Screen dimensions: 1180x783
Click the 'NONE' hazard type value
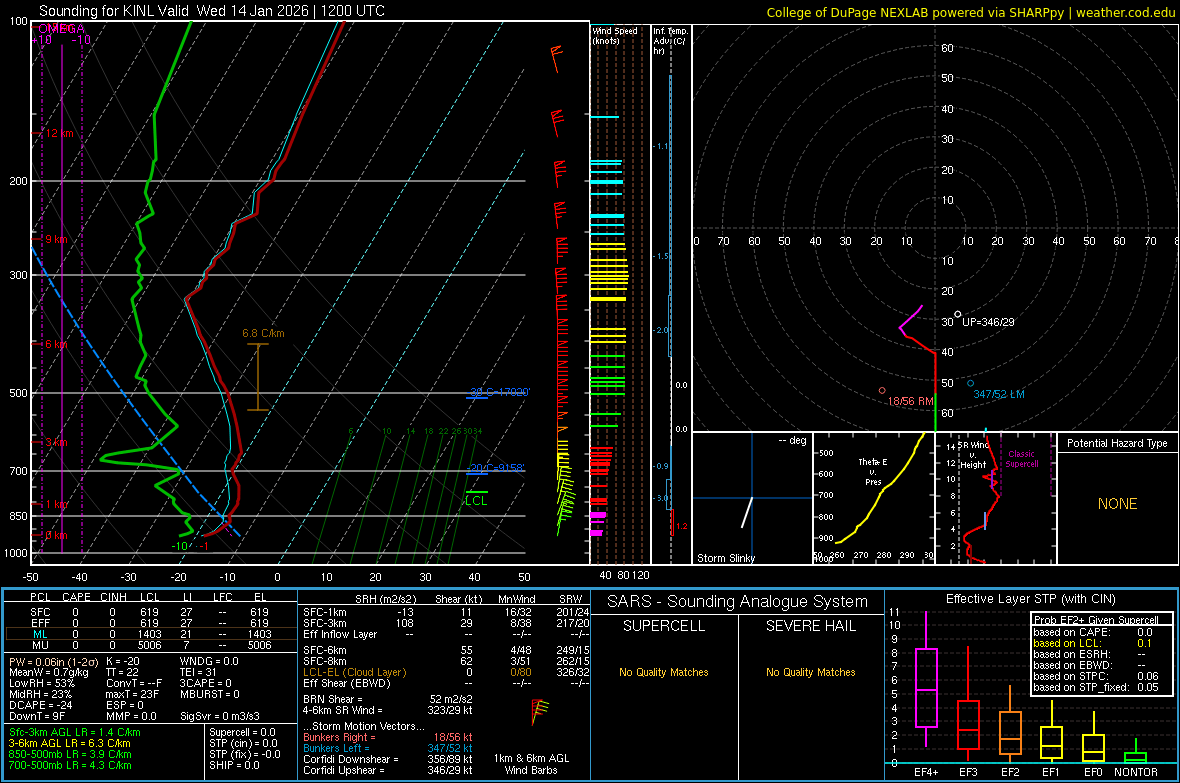[1117, 504]
